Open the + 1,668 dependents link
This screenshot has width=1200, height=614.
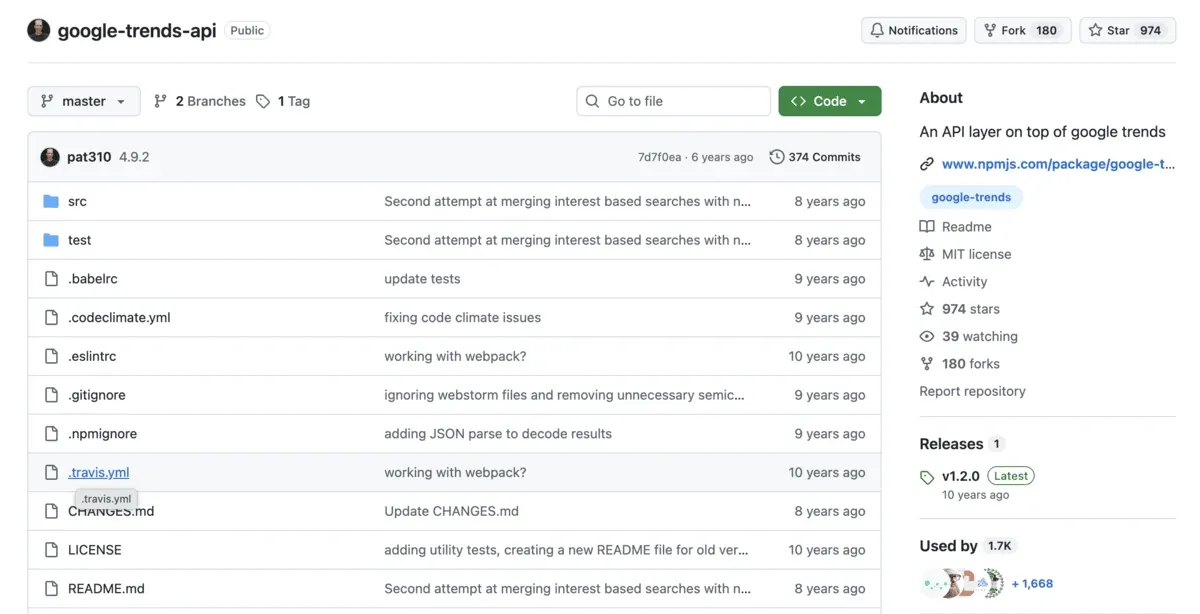pos(1032,584)
